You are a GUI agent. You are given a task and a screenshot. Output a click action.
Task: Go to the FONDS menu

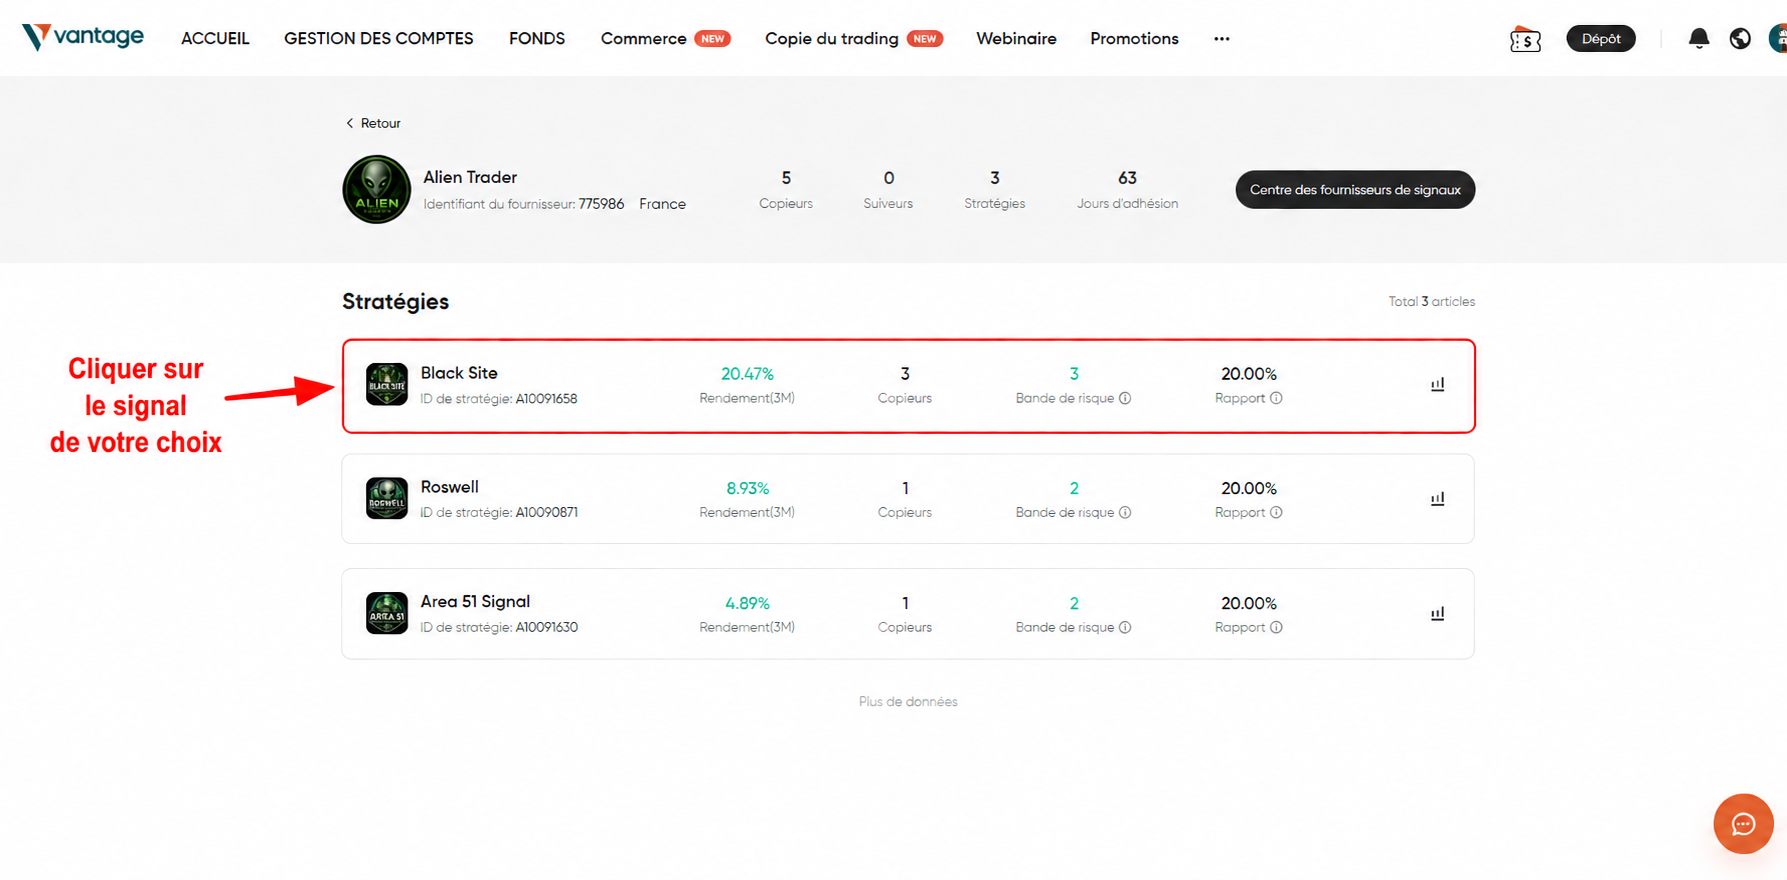point(536,39)
